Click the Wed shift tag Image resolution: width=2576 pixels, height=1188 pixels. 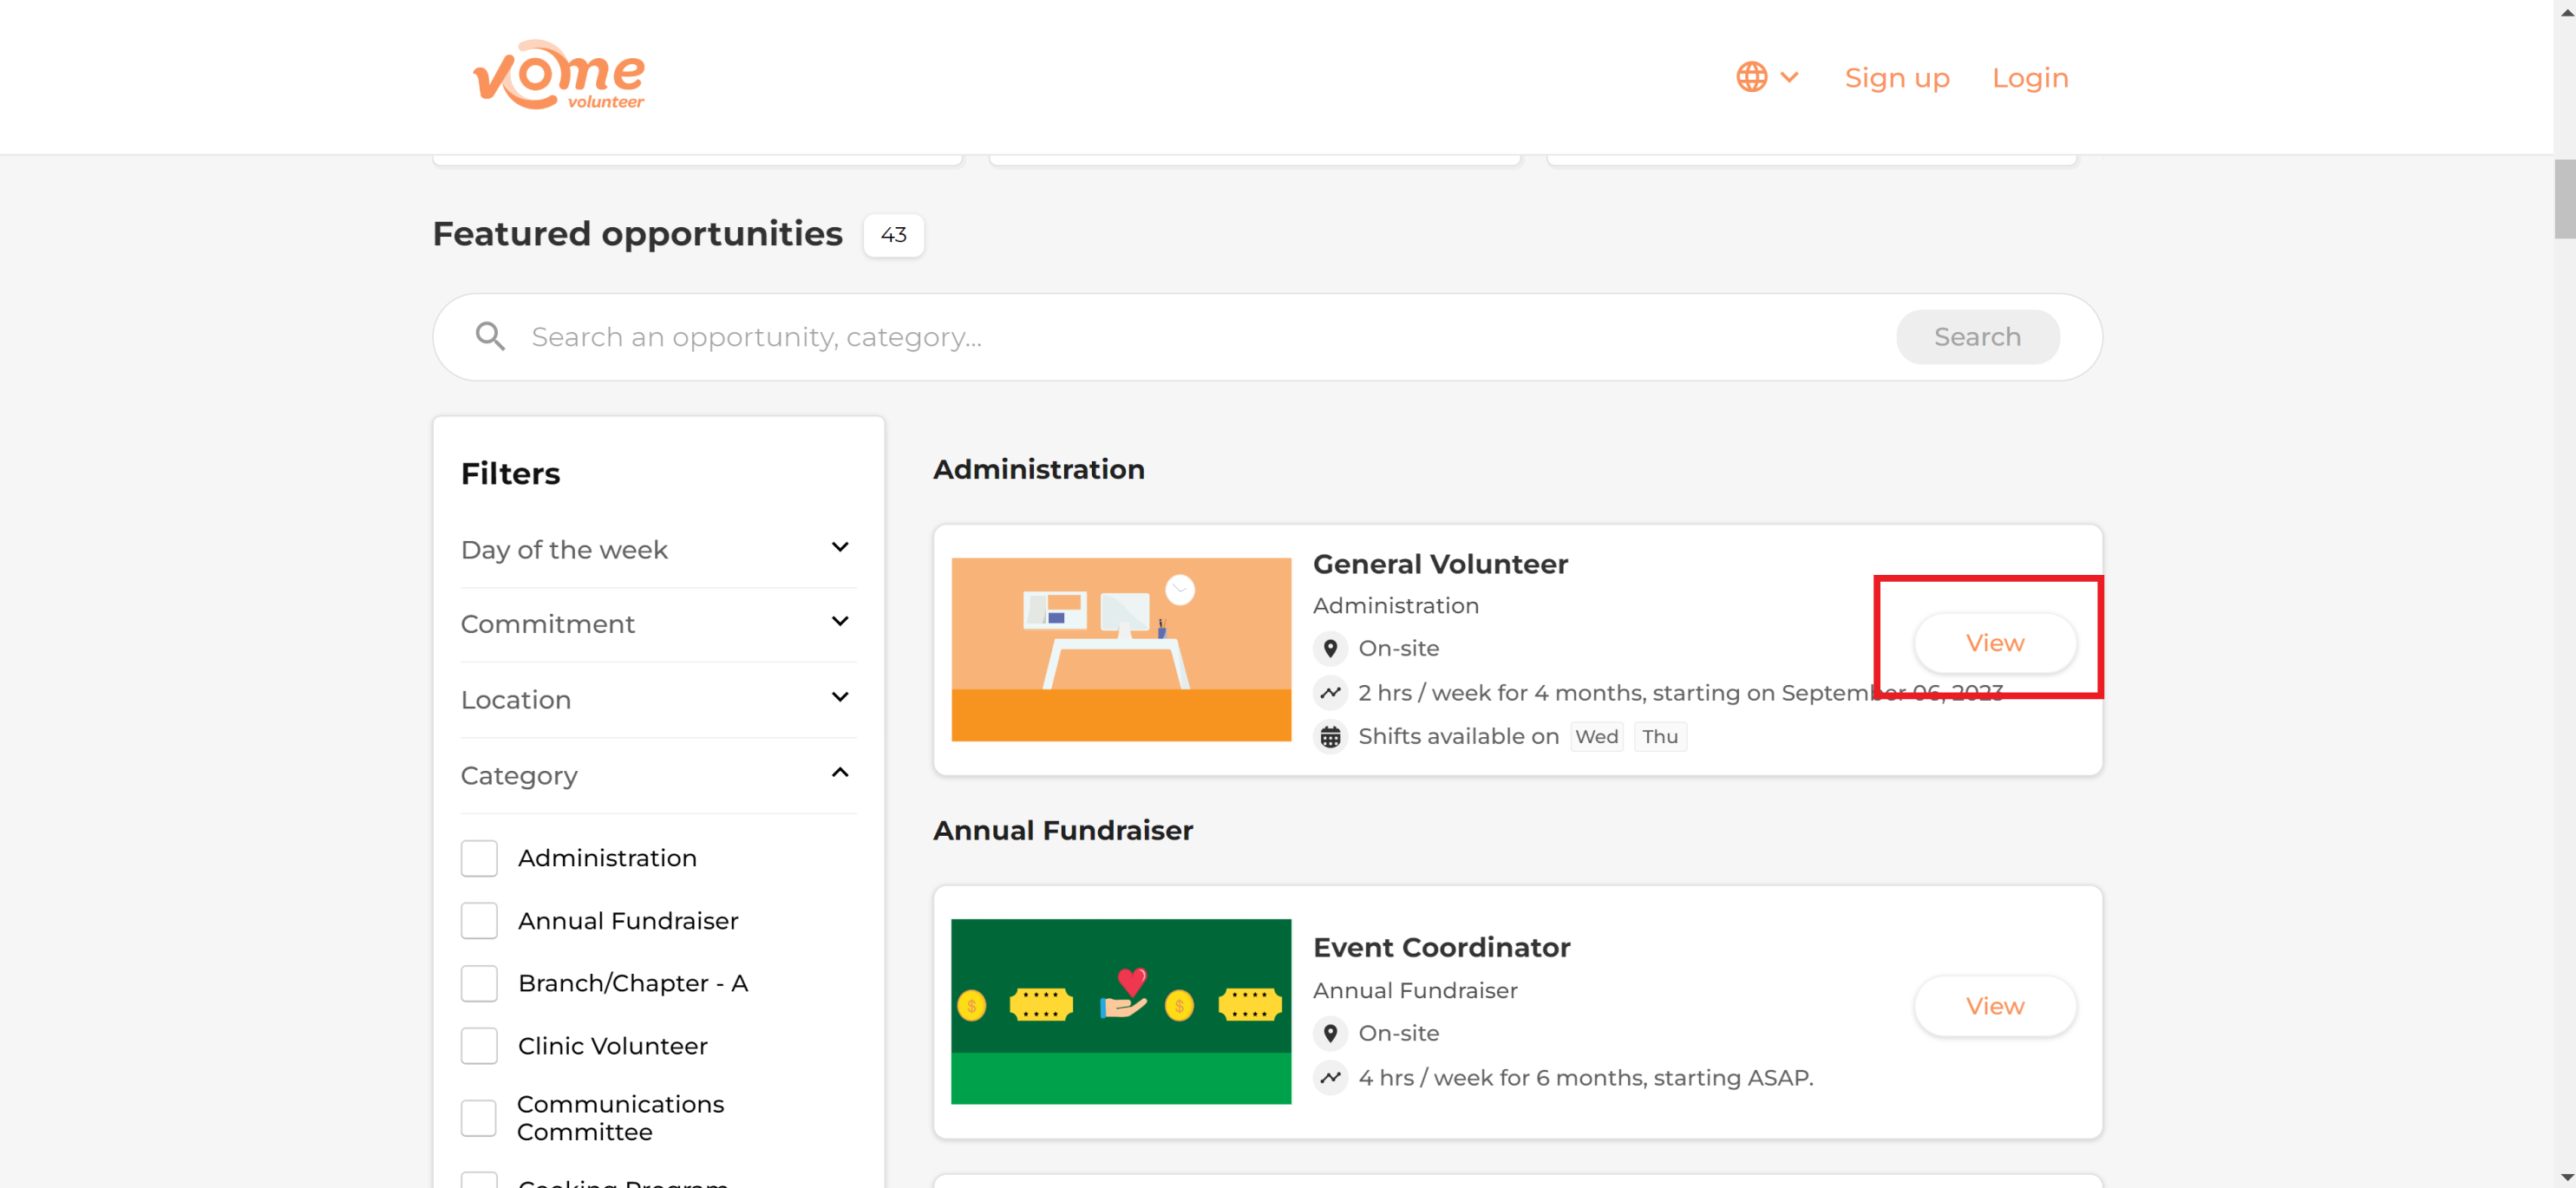tap(1596, 736)
